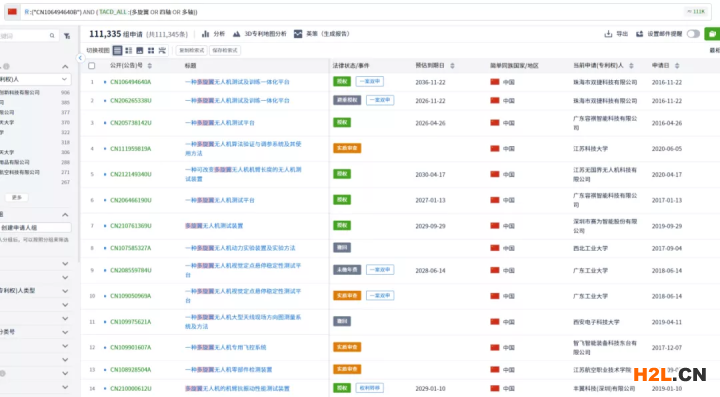The width and height of the screenshot is (720, 397).
Task: Open the 专利权人 dropdown in sidebar
Action: click(35, 79)
